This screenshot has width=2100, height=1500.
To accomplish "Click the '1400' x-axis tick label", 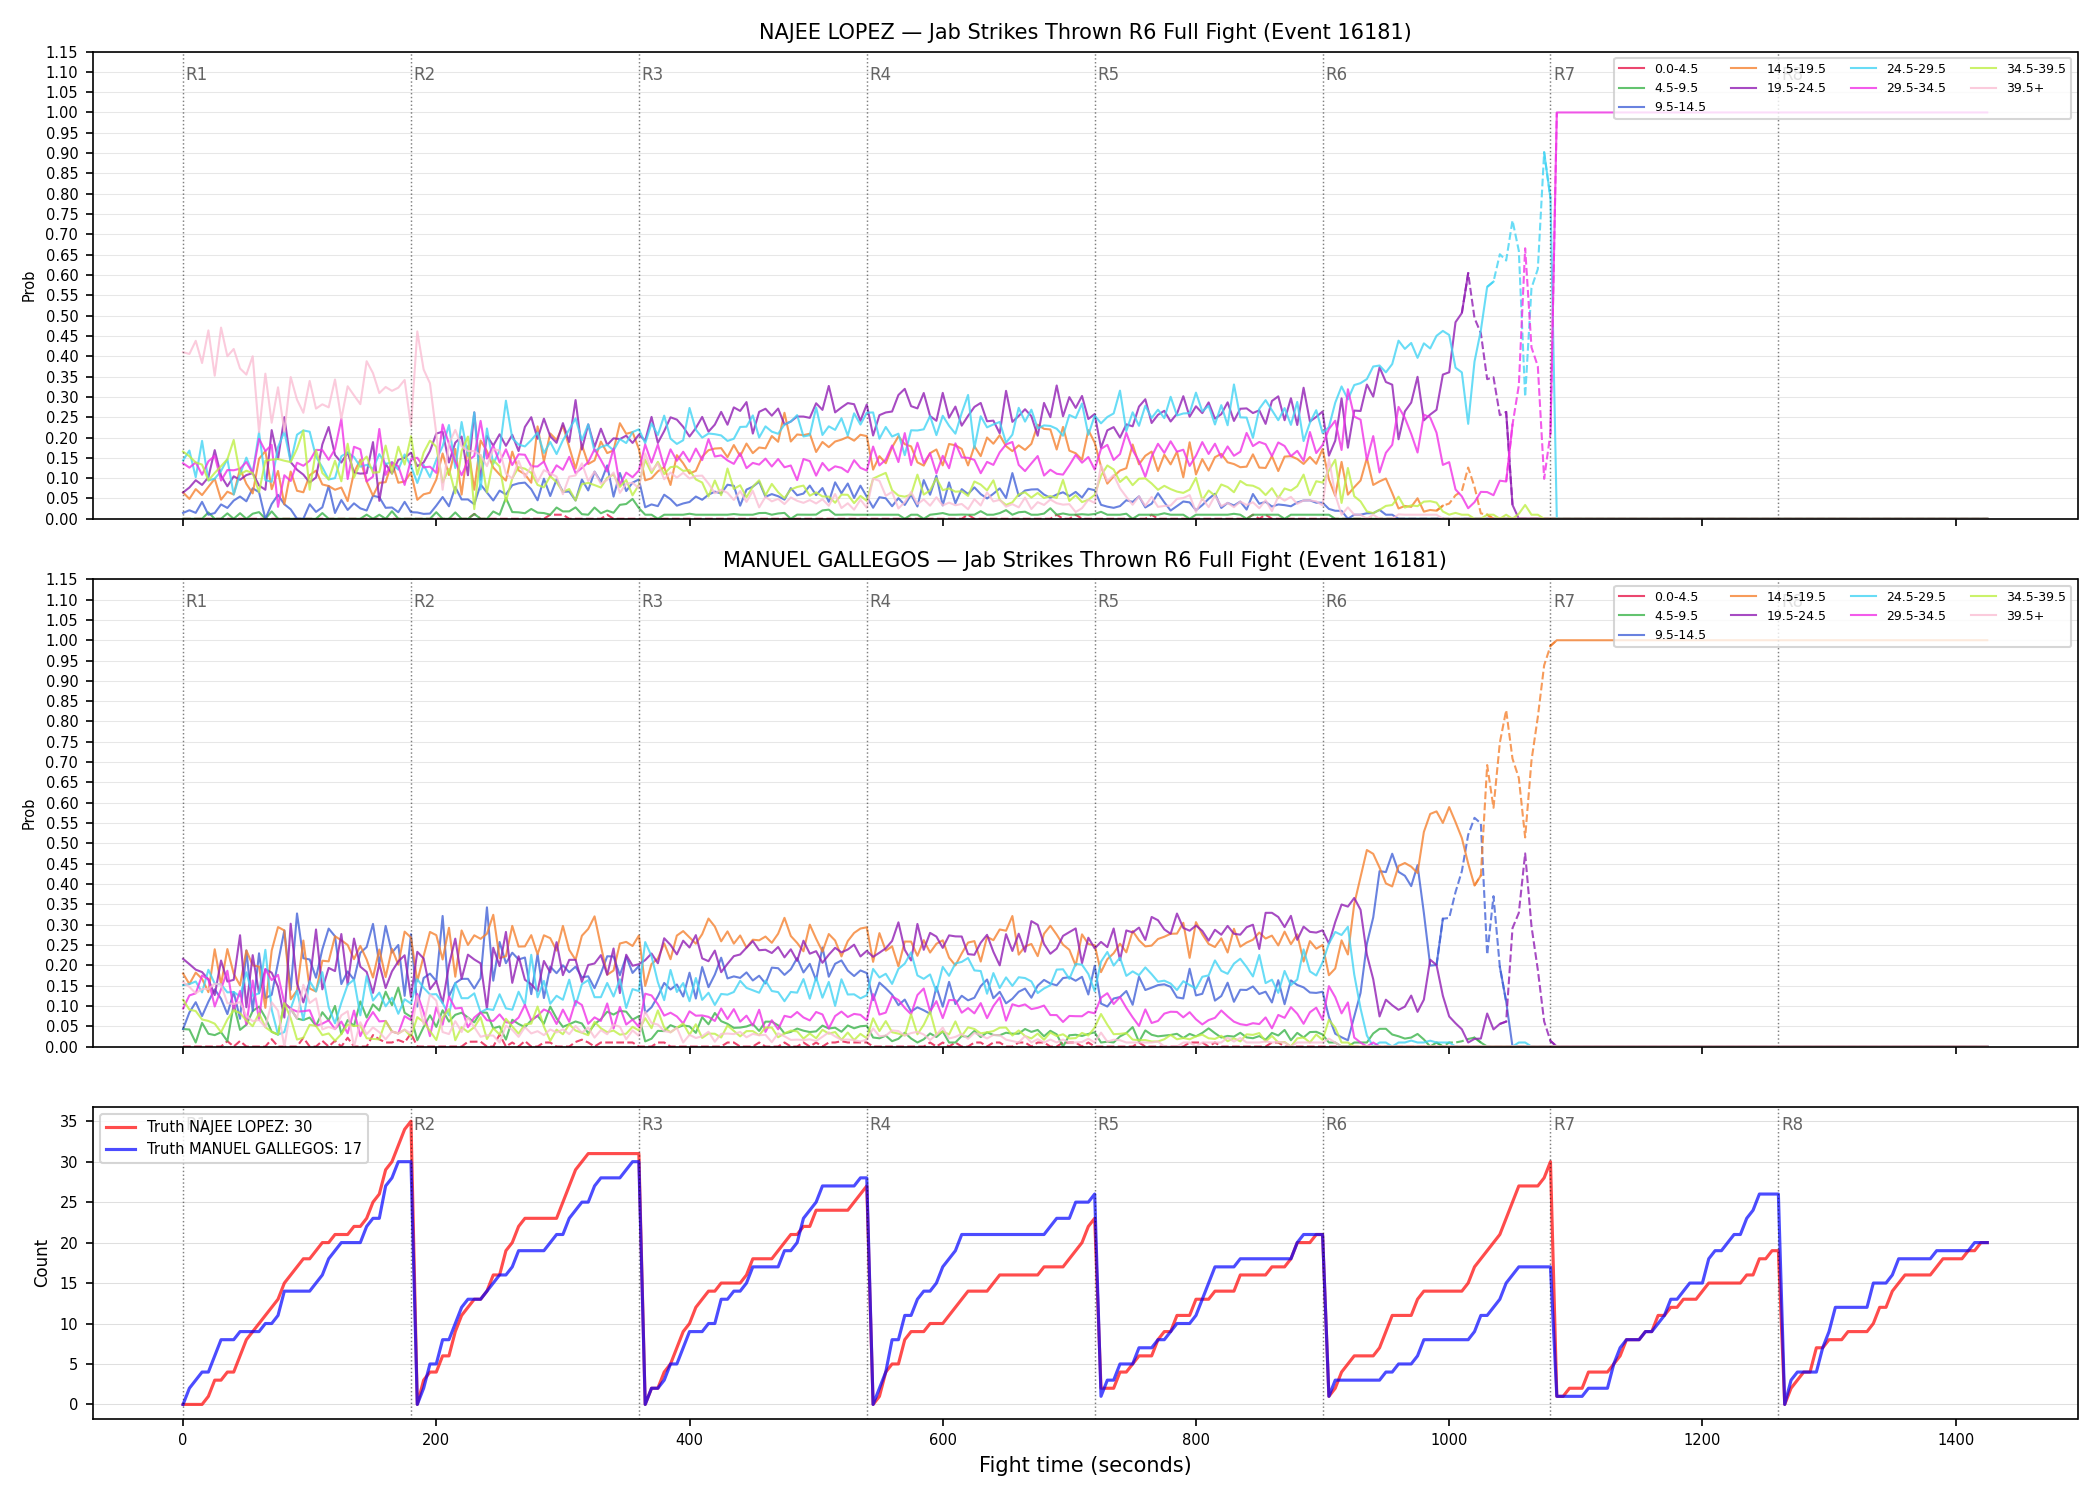I will (x=1956, y=1439).
